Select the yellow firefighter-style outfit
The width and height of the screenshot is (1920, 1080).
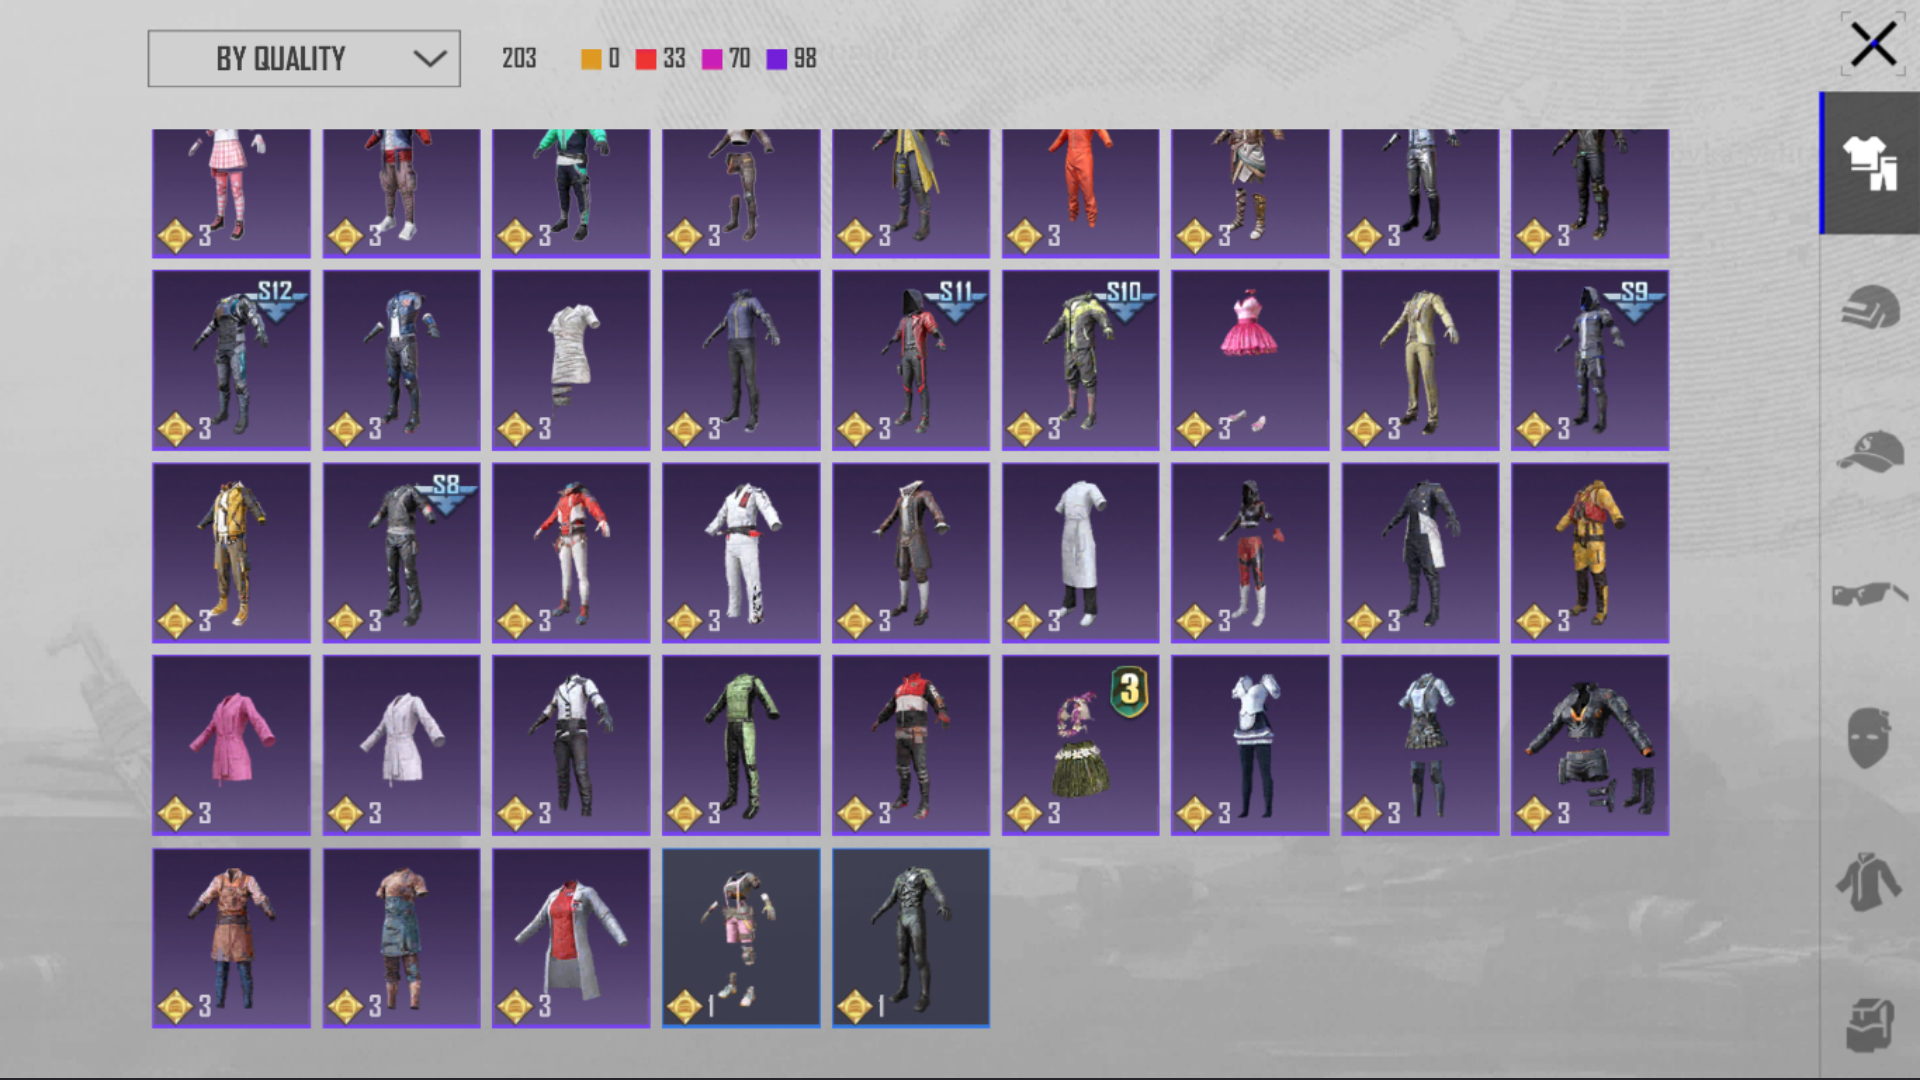(1590, 552)
